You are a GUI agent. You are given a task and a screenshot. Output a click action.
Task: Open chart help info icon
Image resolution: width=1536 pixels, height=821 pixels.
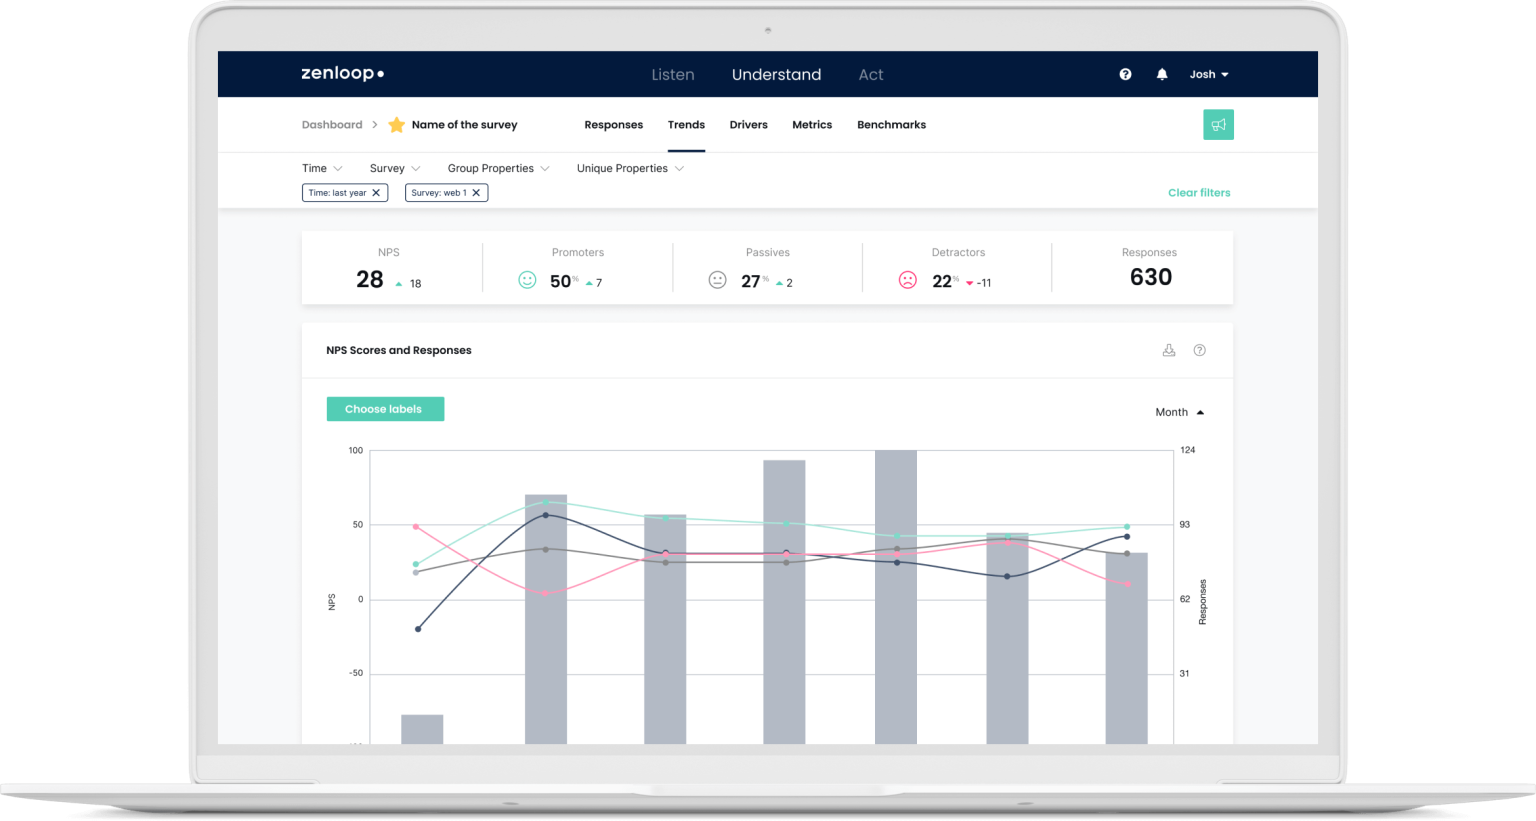click(x=1200, y=350)
